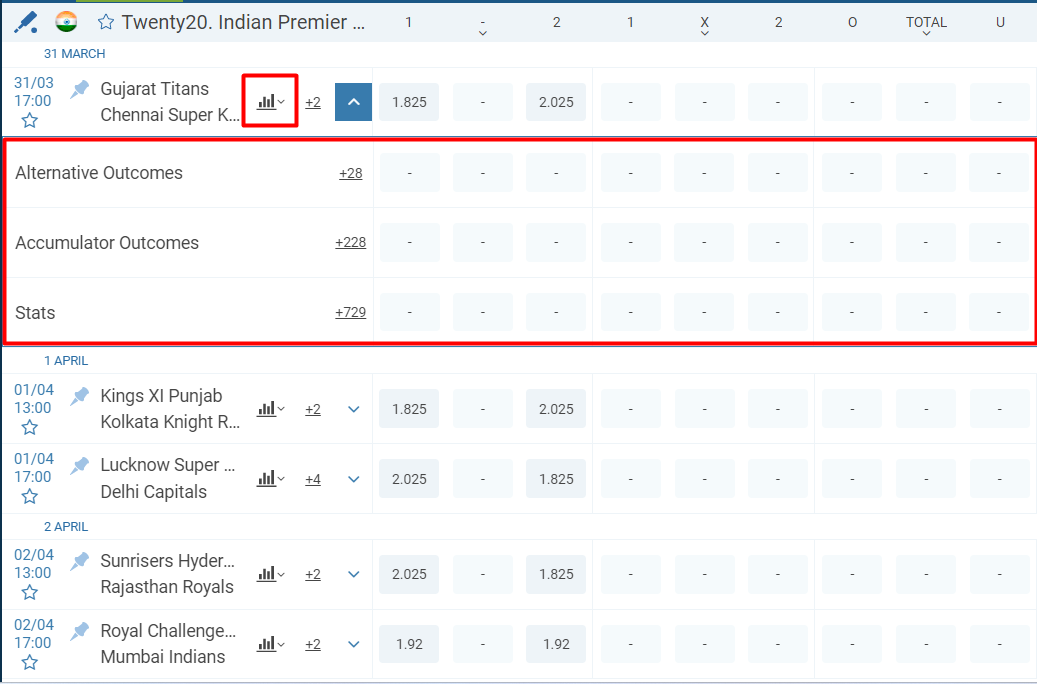This screenshot has height=684, width=1037.
Task: Click the Gujarat Titans team name
Action: (155, 89)
